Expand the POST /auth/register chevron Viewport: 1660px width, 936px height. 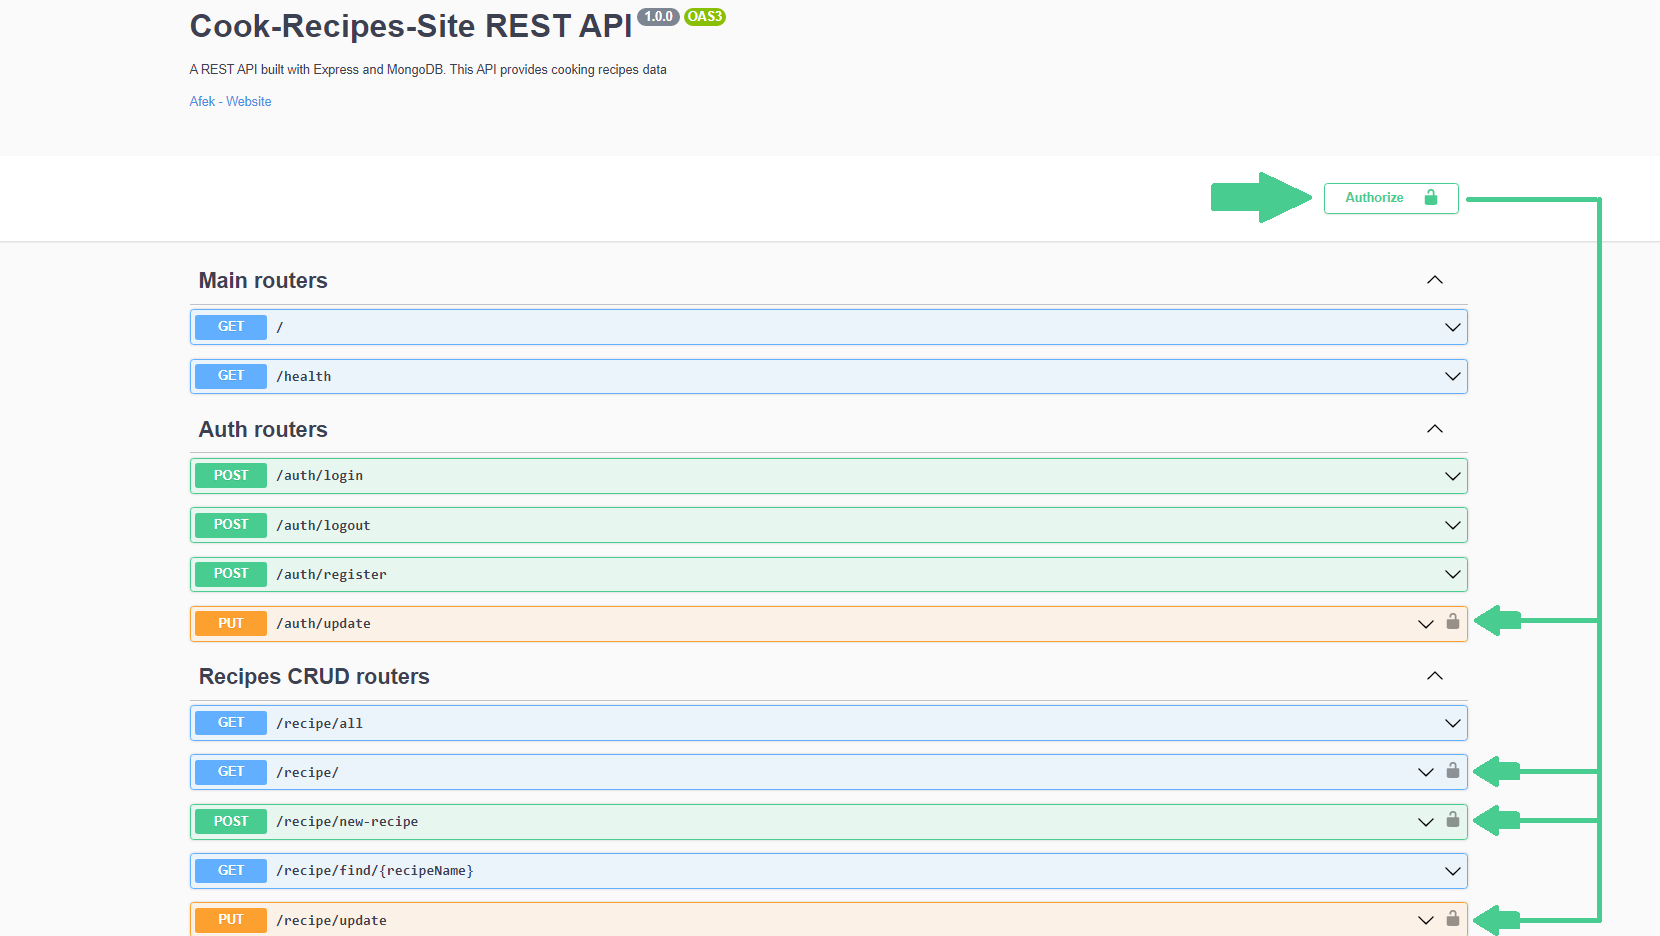[1453, 574]
